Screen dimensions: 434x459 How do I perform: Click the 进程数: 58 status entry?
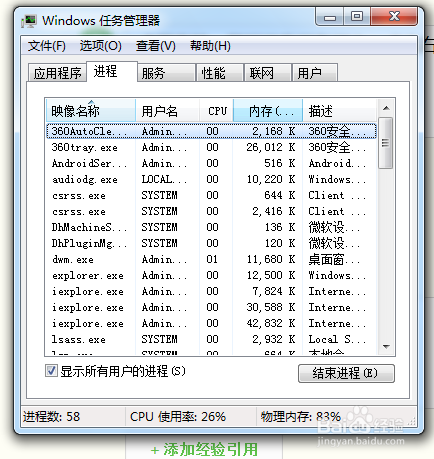click(51, 416)
